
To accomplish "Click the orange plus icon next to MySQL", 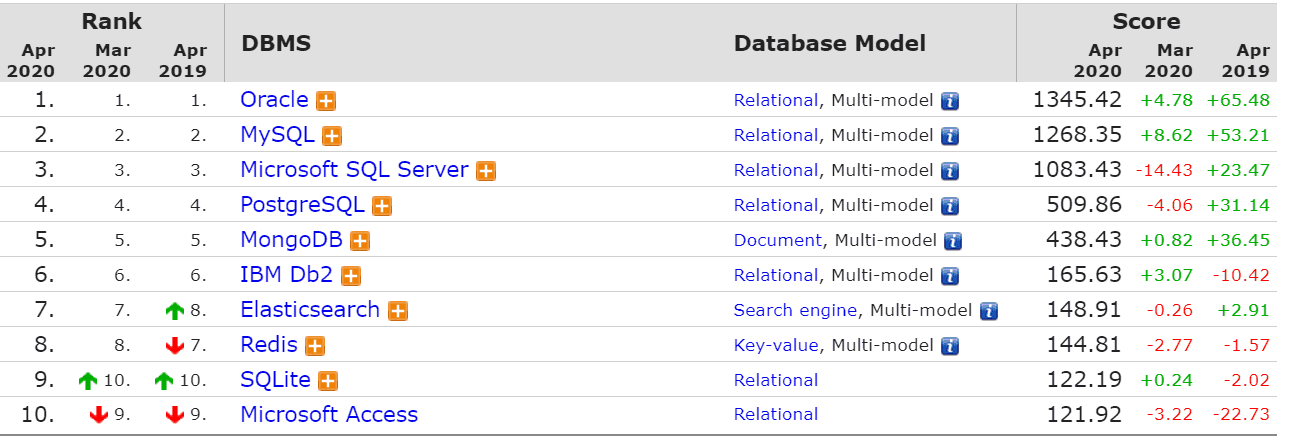I will tap(332, 136).
